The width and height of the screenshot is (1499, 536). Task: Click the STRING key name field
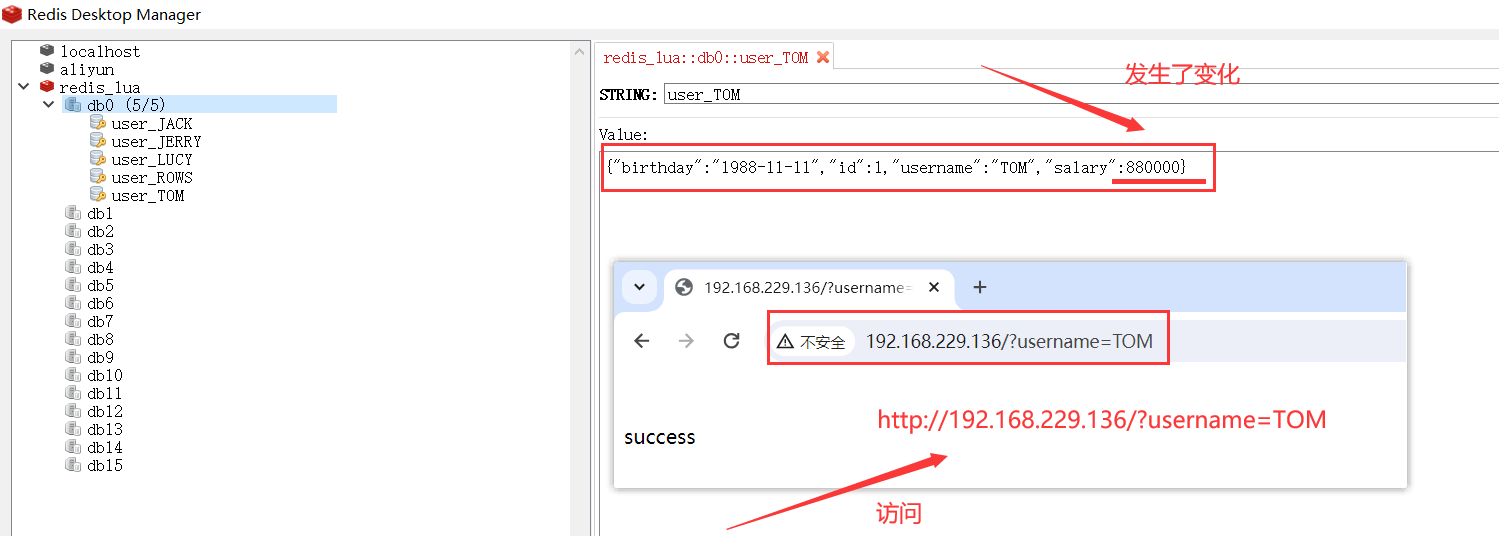coord(1081,95)
